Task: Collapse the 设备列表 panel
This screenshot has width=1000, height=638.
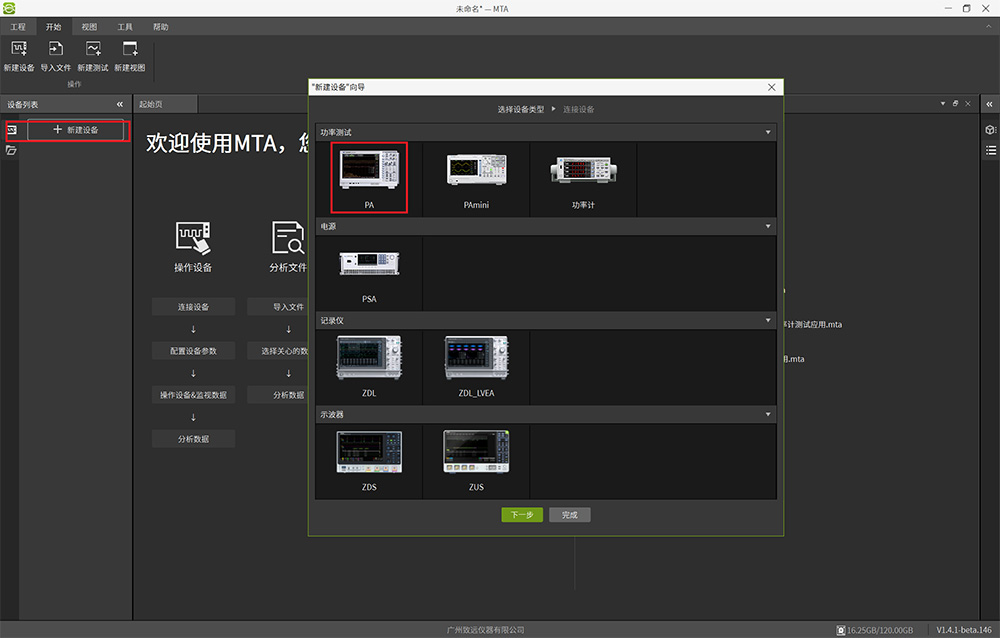Action: click(120, 104)
